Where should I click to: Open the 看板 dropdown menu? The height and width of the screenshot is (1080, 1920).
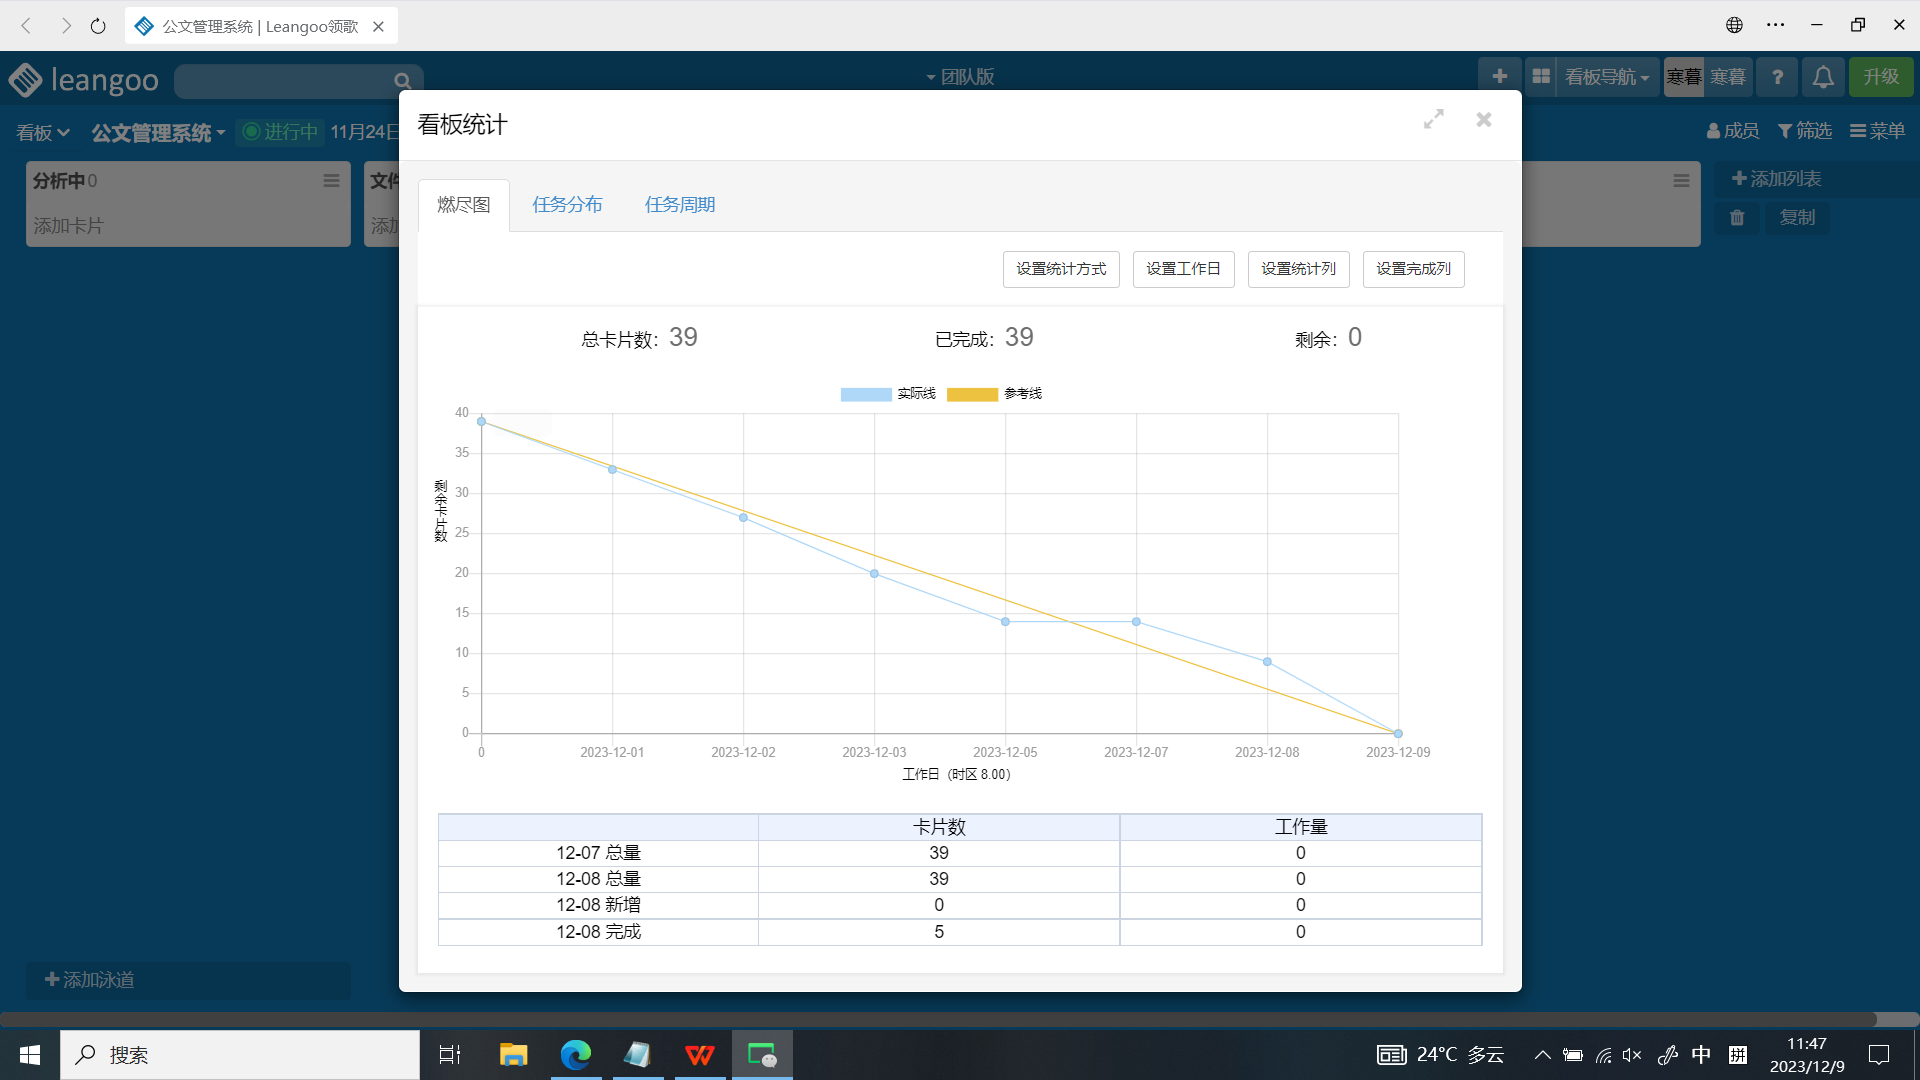click(x=42, y=133)
